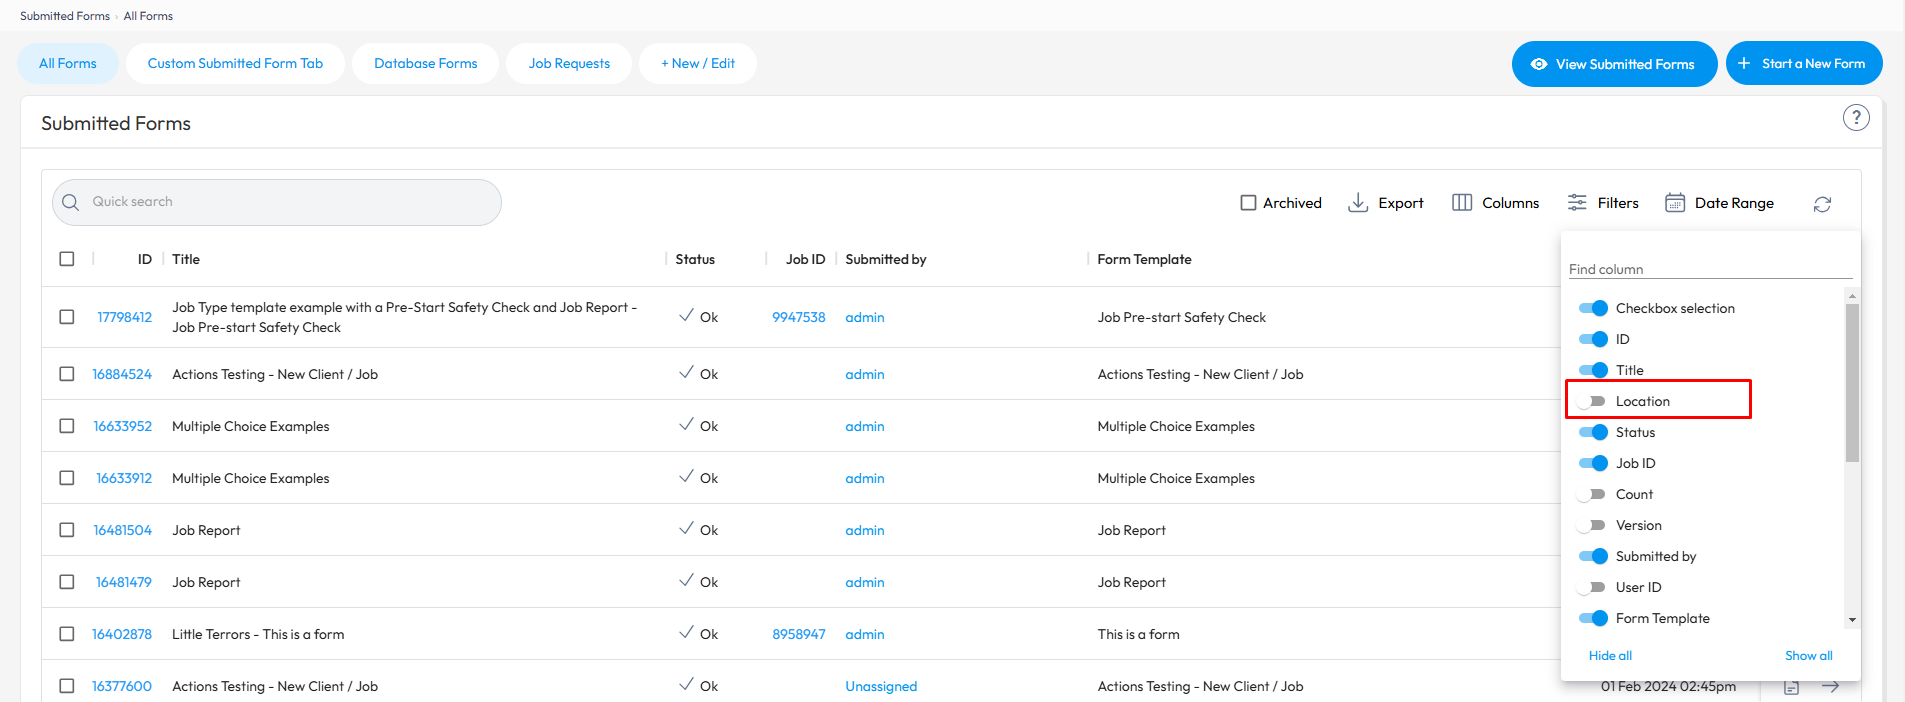
Task: Open the Columns panel icon
Action: pyautogui.click(x=1462, y=203)
